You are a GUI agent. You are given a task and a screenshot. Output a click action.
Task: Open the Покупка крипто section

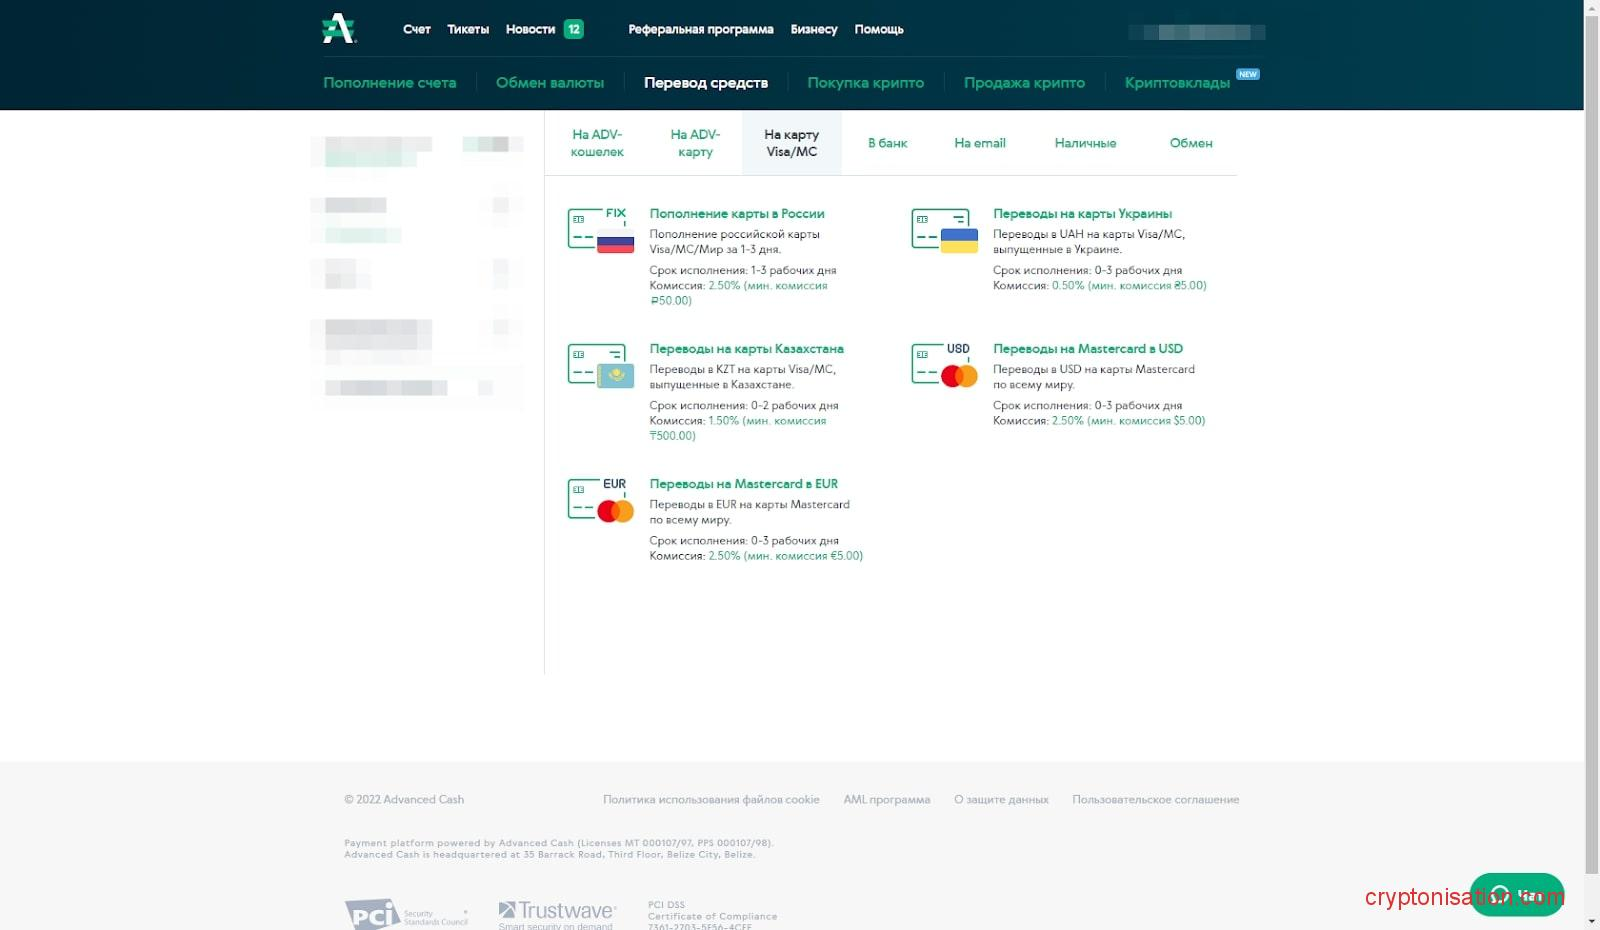(865, 83)
